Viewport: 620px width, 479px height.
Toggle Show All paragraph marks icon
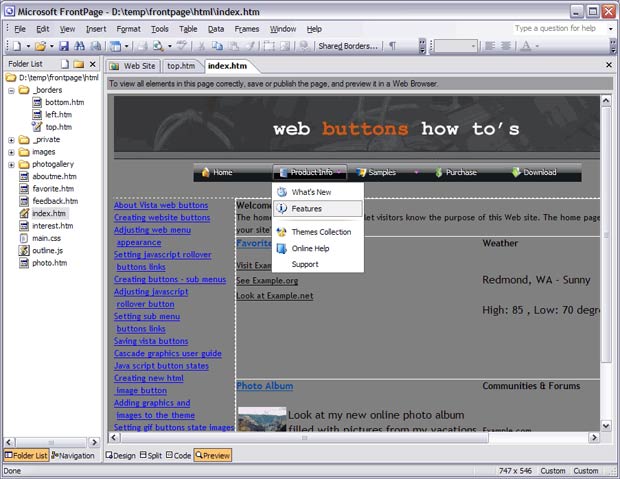click(x=392, y=46)
